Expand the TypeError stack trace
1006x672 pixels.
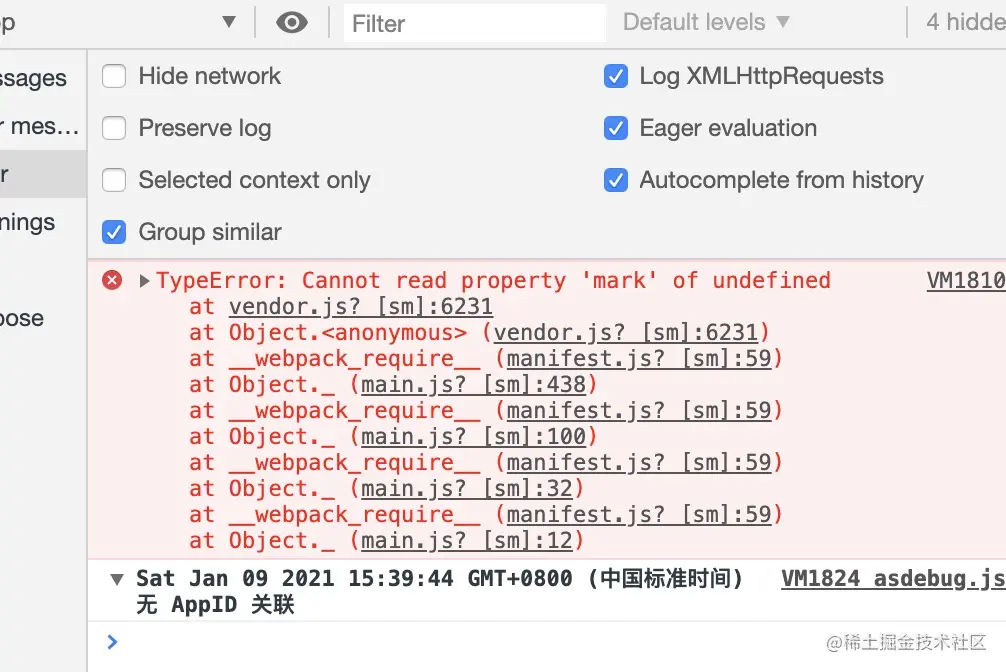coord(145,281)
